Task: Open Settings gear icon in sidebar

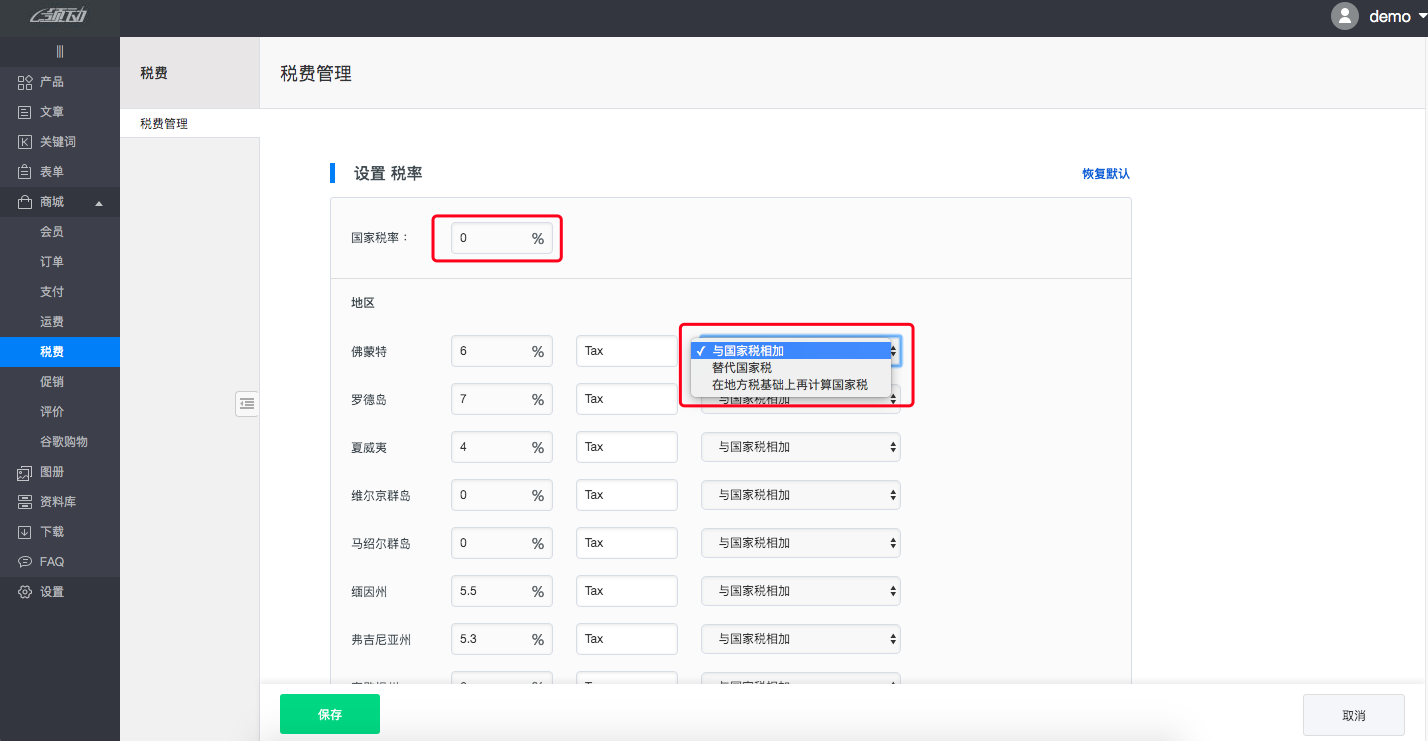Action: pyautogui.click(x=26, y=592)
